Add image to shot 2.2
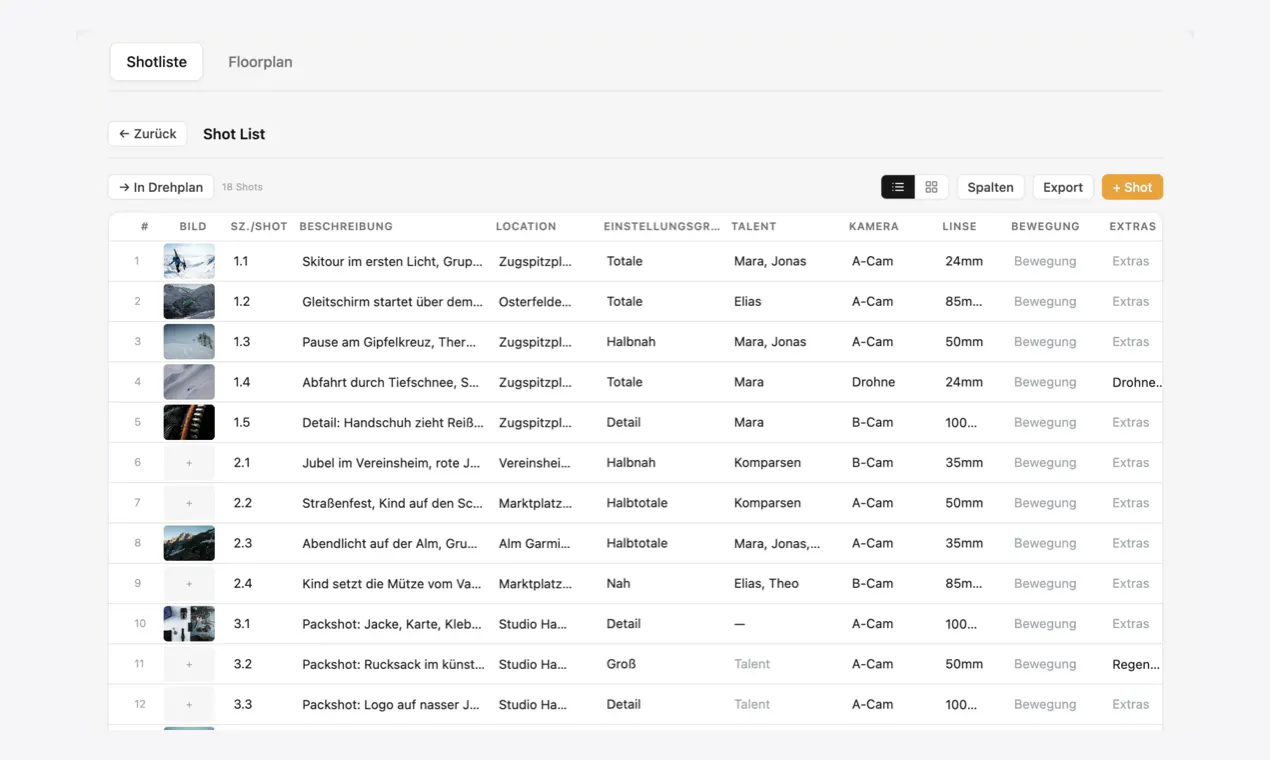The image size is (1270, 760). [x=189, y=503]
